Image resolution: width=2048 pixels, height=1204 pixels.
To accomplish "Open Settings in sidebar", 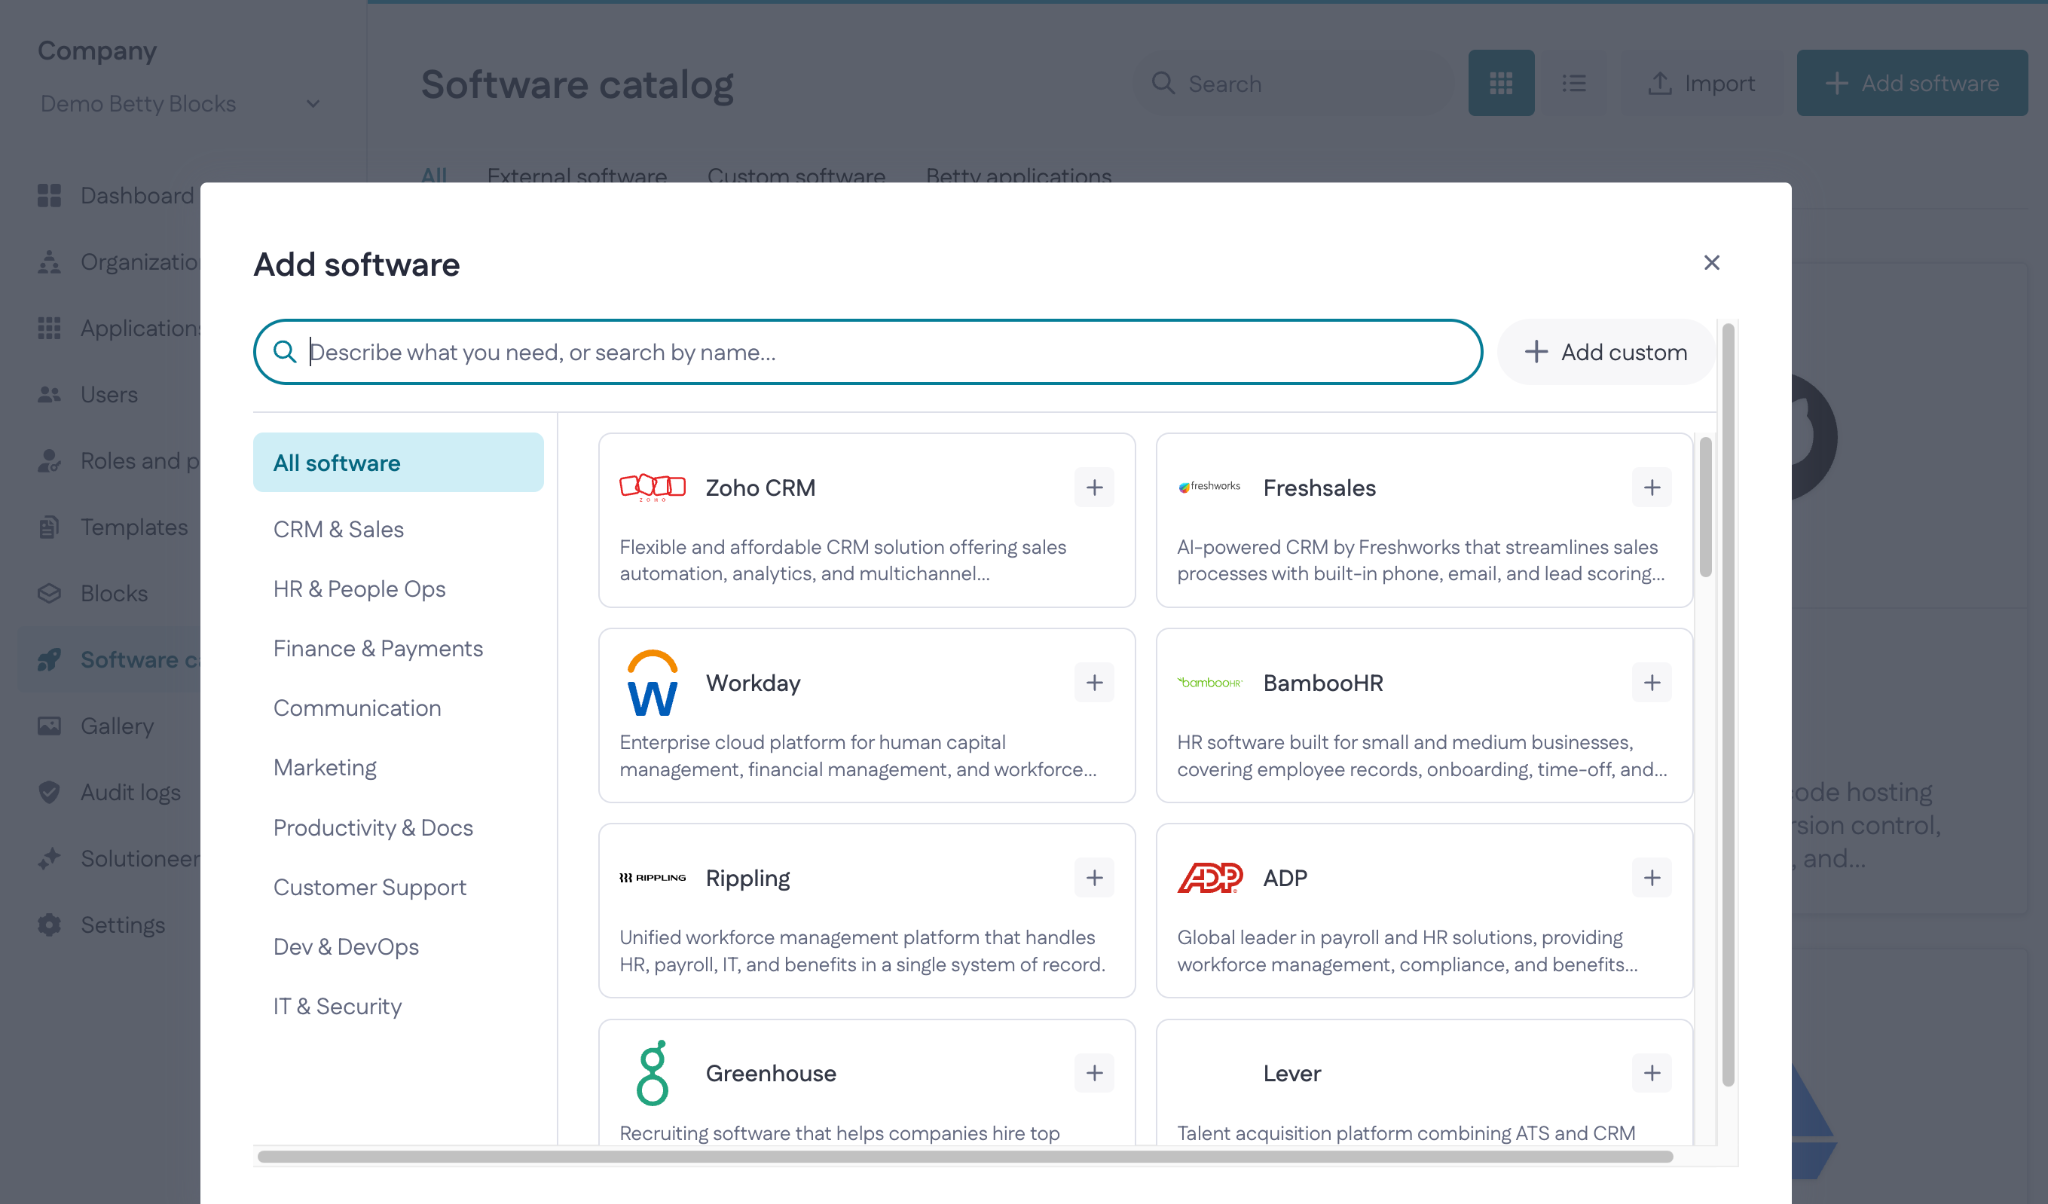I will (x=110, y=925).
